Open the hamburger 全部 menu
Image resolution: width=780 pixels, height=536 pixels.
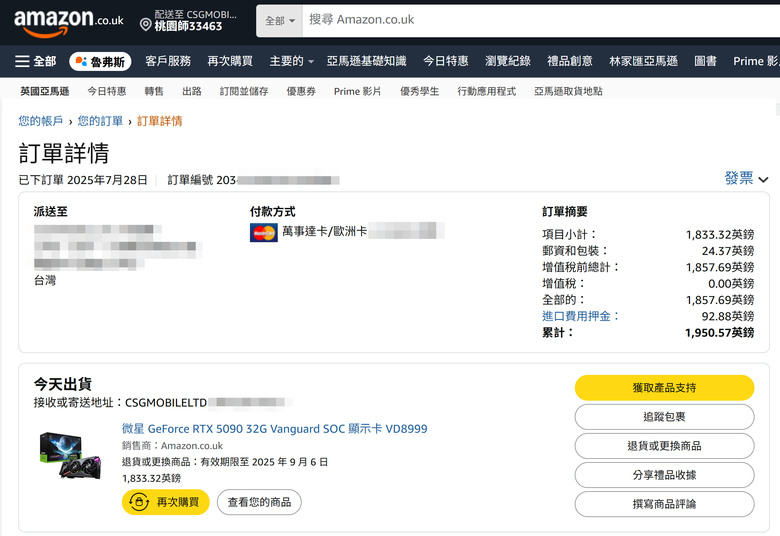[35, 61]
